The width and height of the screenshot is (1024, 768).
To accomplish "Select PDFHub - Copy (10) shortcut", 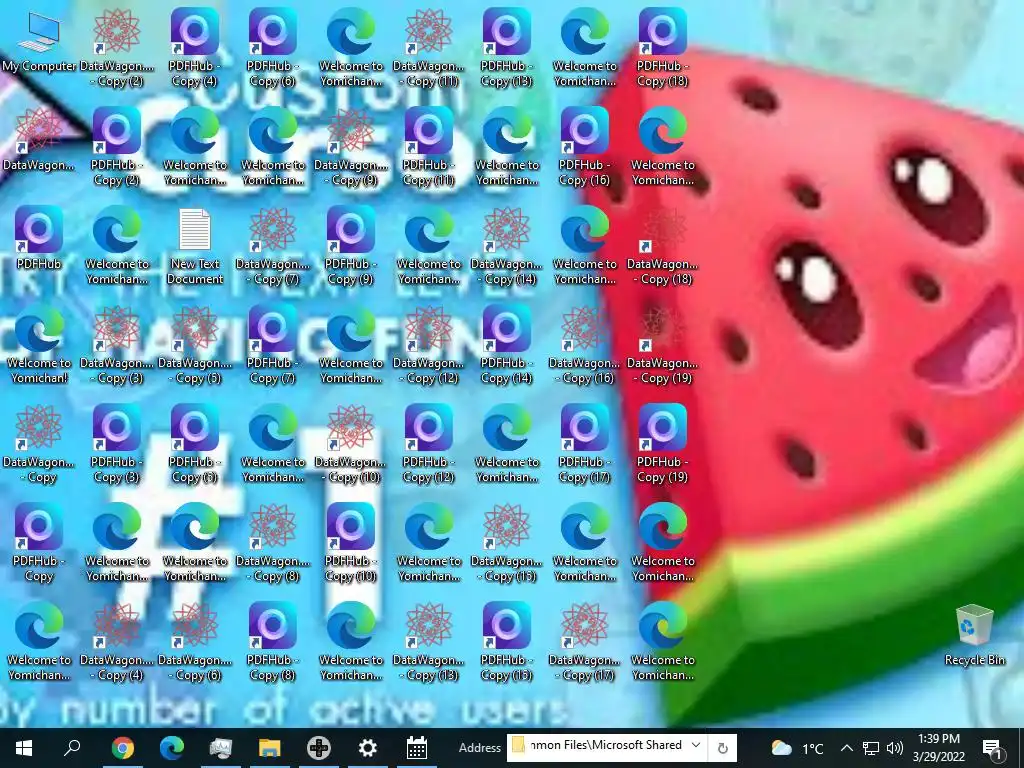I will click(x=351, y=544).
